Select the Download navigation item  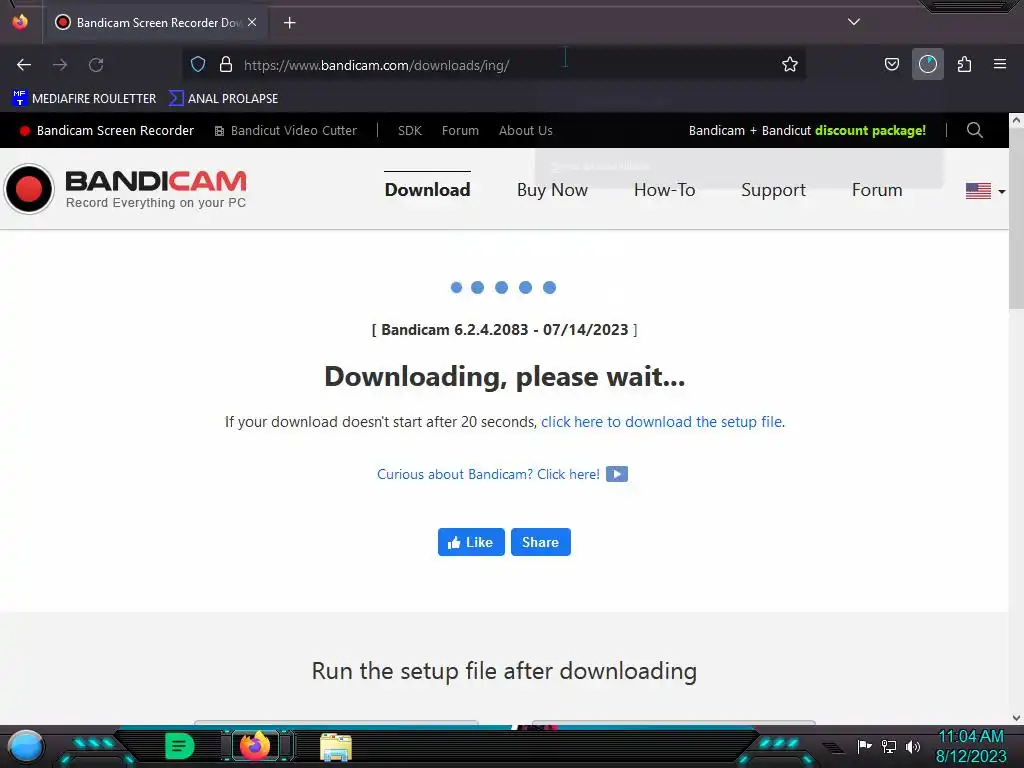click(427, 189)
